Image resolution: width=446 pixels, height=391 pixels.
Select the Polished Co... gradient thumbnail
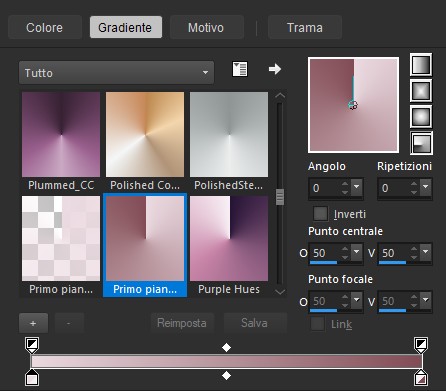point(145,135)
